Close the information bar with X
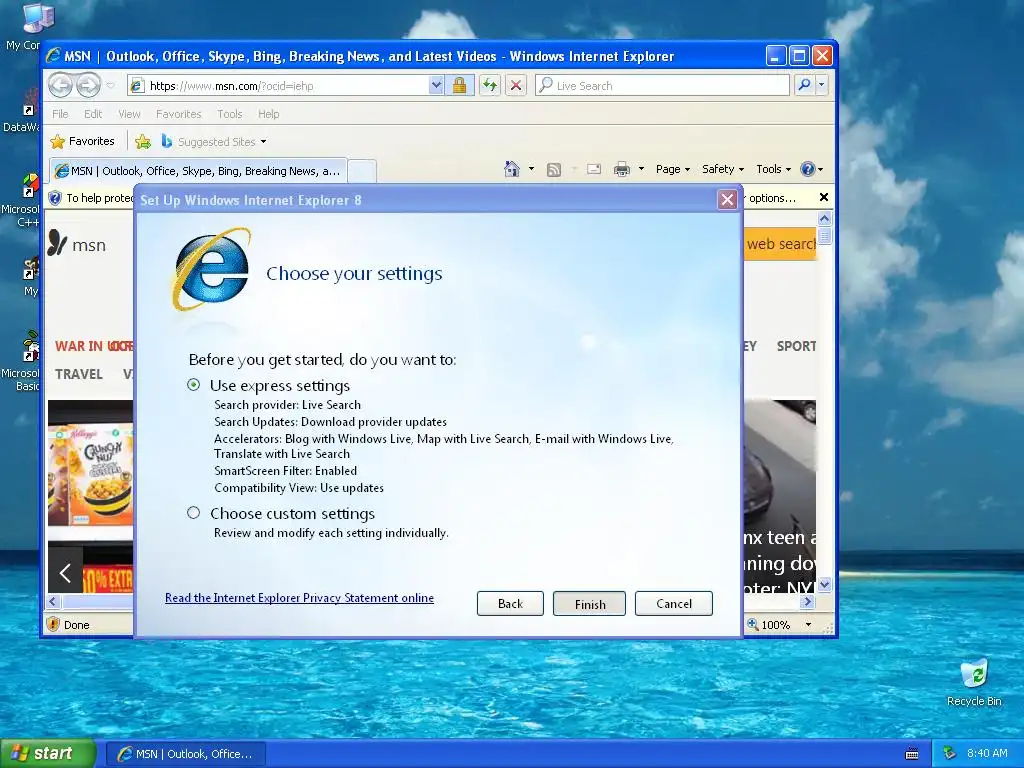The height and width of the screenshot is (768, 1024). 824,197
